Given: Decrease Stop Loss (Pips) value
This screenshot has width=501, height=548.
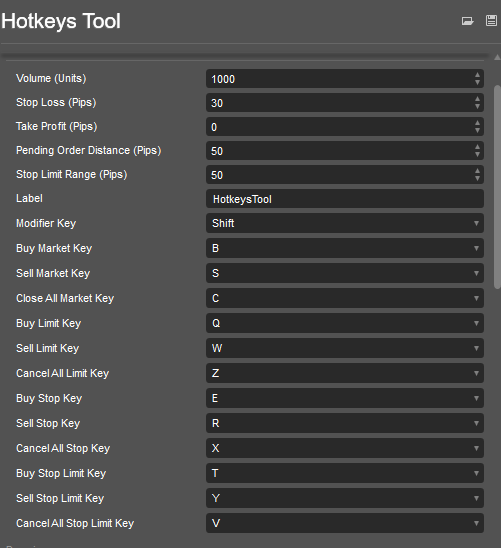Looking at the screenshot, I should point(477,107).
